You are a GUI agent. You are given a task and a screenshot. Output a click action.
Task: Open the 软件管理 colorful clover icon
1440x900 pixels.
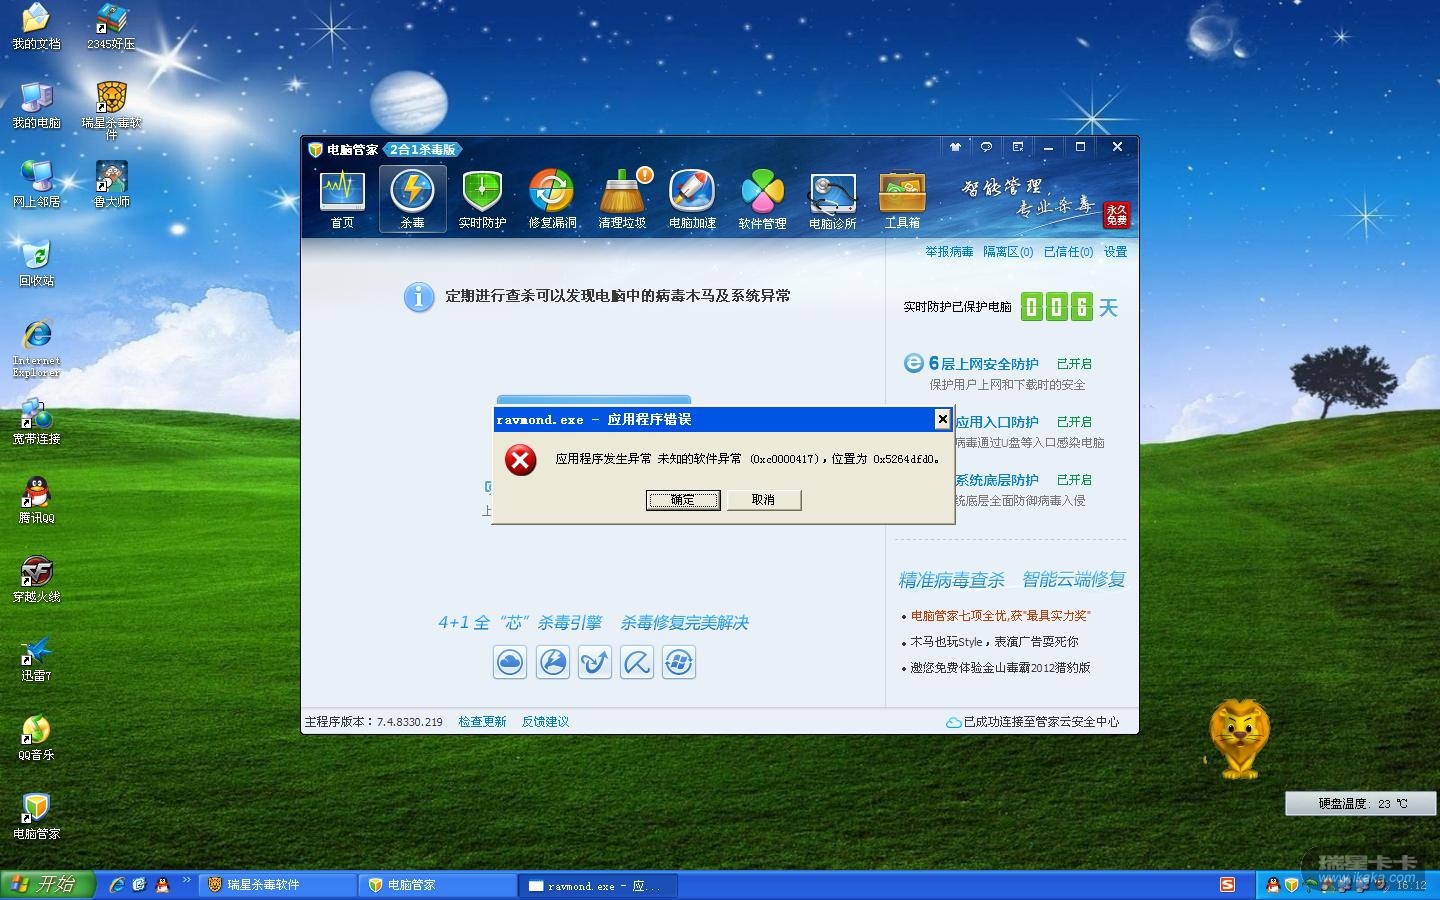point(762,199)
